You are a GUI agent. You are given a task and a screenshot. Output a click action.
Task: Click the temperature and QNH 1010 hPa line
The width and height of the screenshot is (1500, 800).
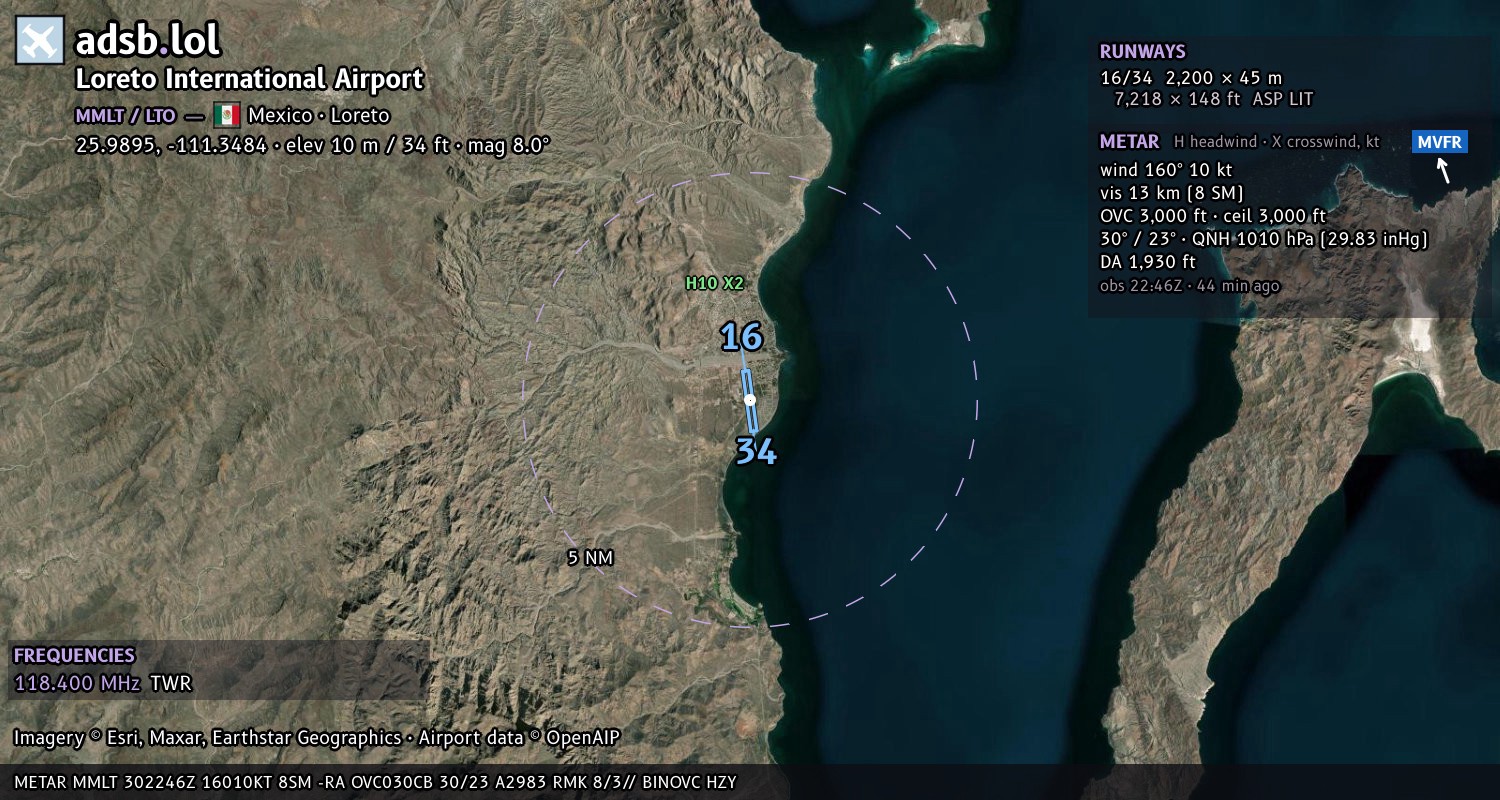(1263, 239)
